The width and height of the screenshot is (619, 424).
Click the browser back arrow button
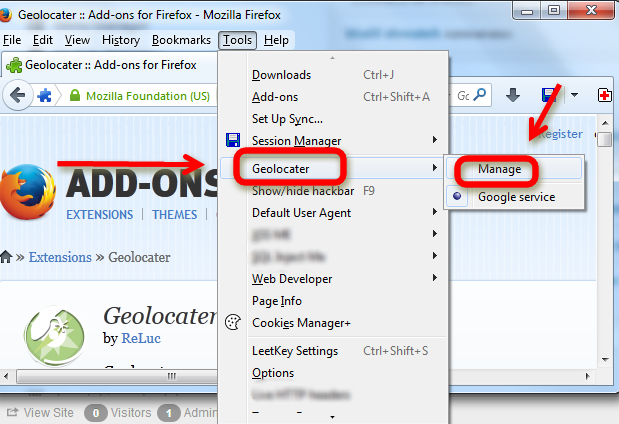(18, 97)
